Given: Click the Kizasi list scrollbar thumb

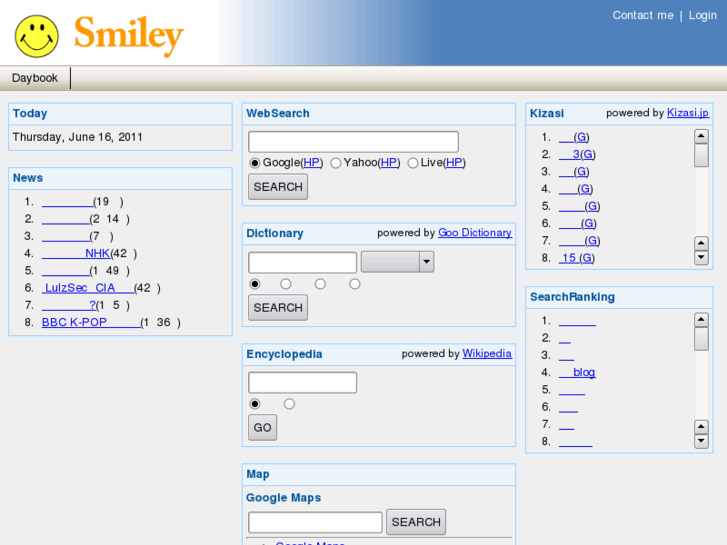Looking at the screenshot, I should [701, 155].
